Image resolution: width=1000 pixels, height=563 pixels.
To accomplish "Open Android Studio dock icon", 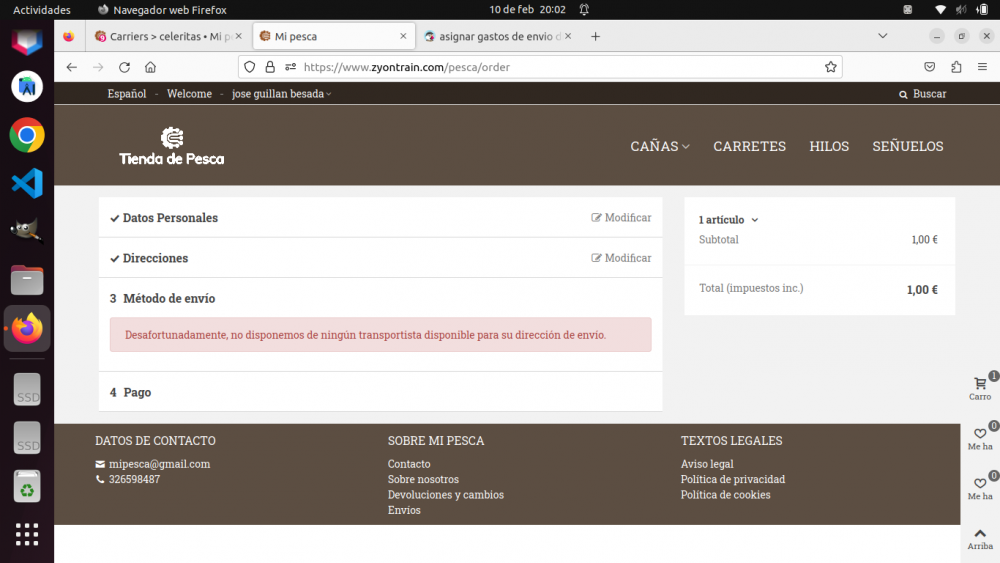I will 27,87.
